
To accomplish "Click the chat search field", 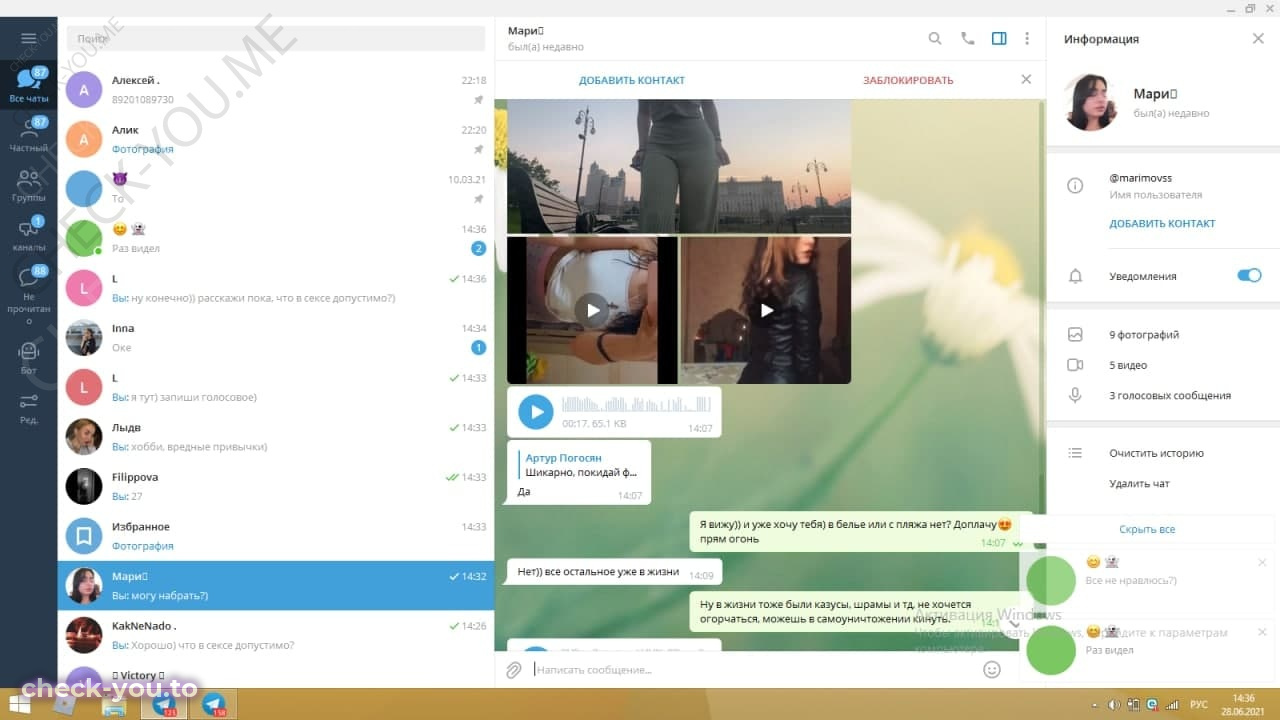I will pyautogui.click(x=276, y=38).
